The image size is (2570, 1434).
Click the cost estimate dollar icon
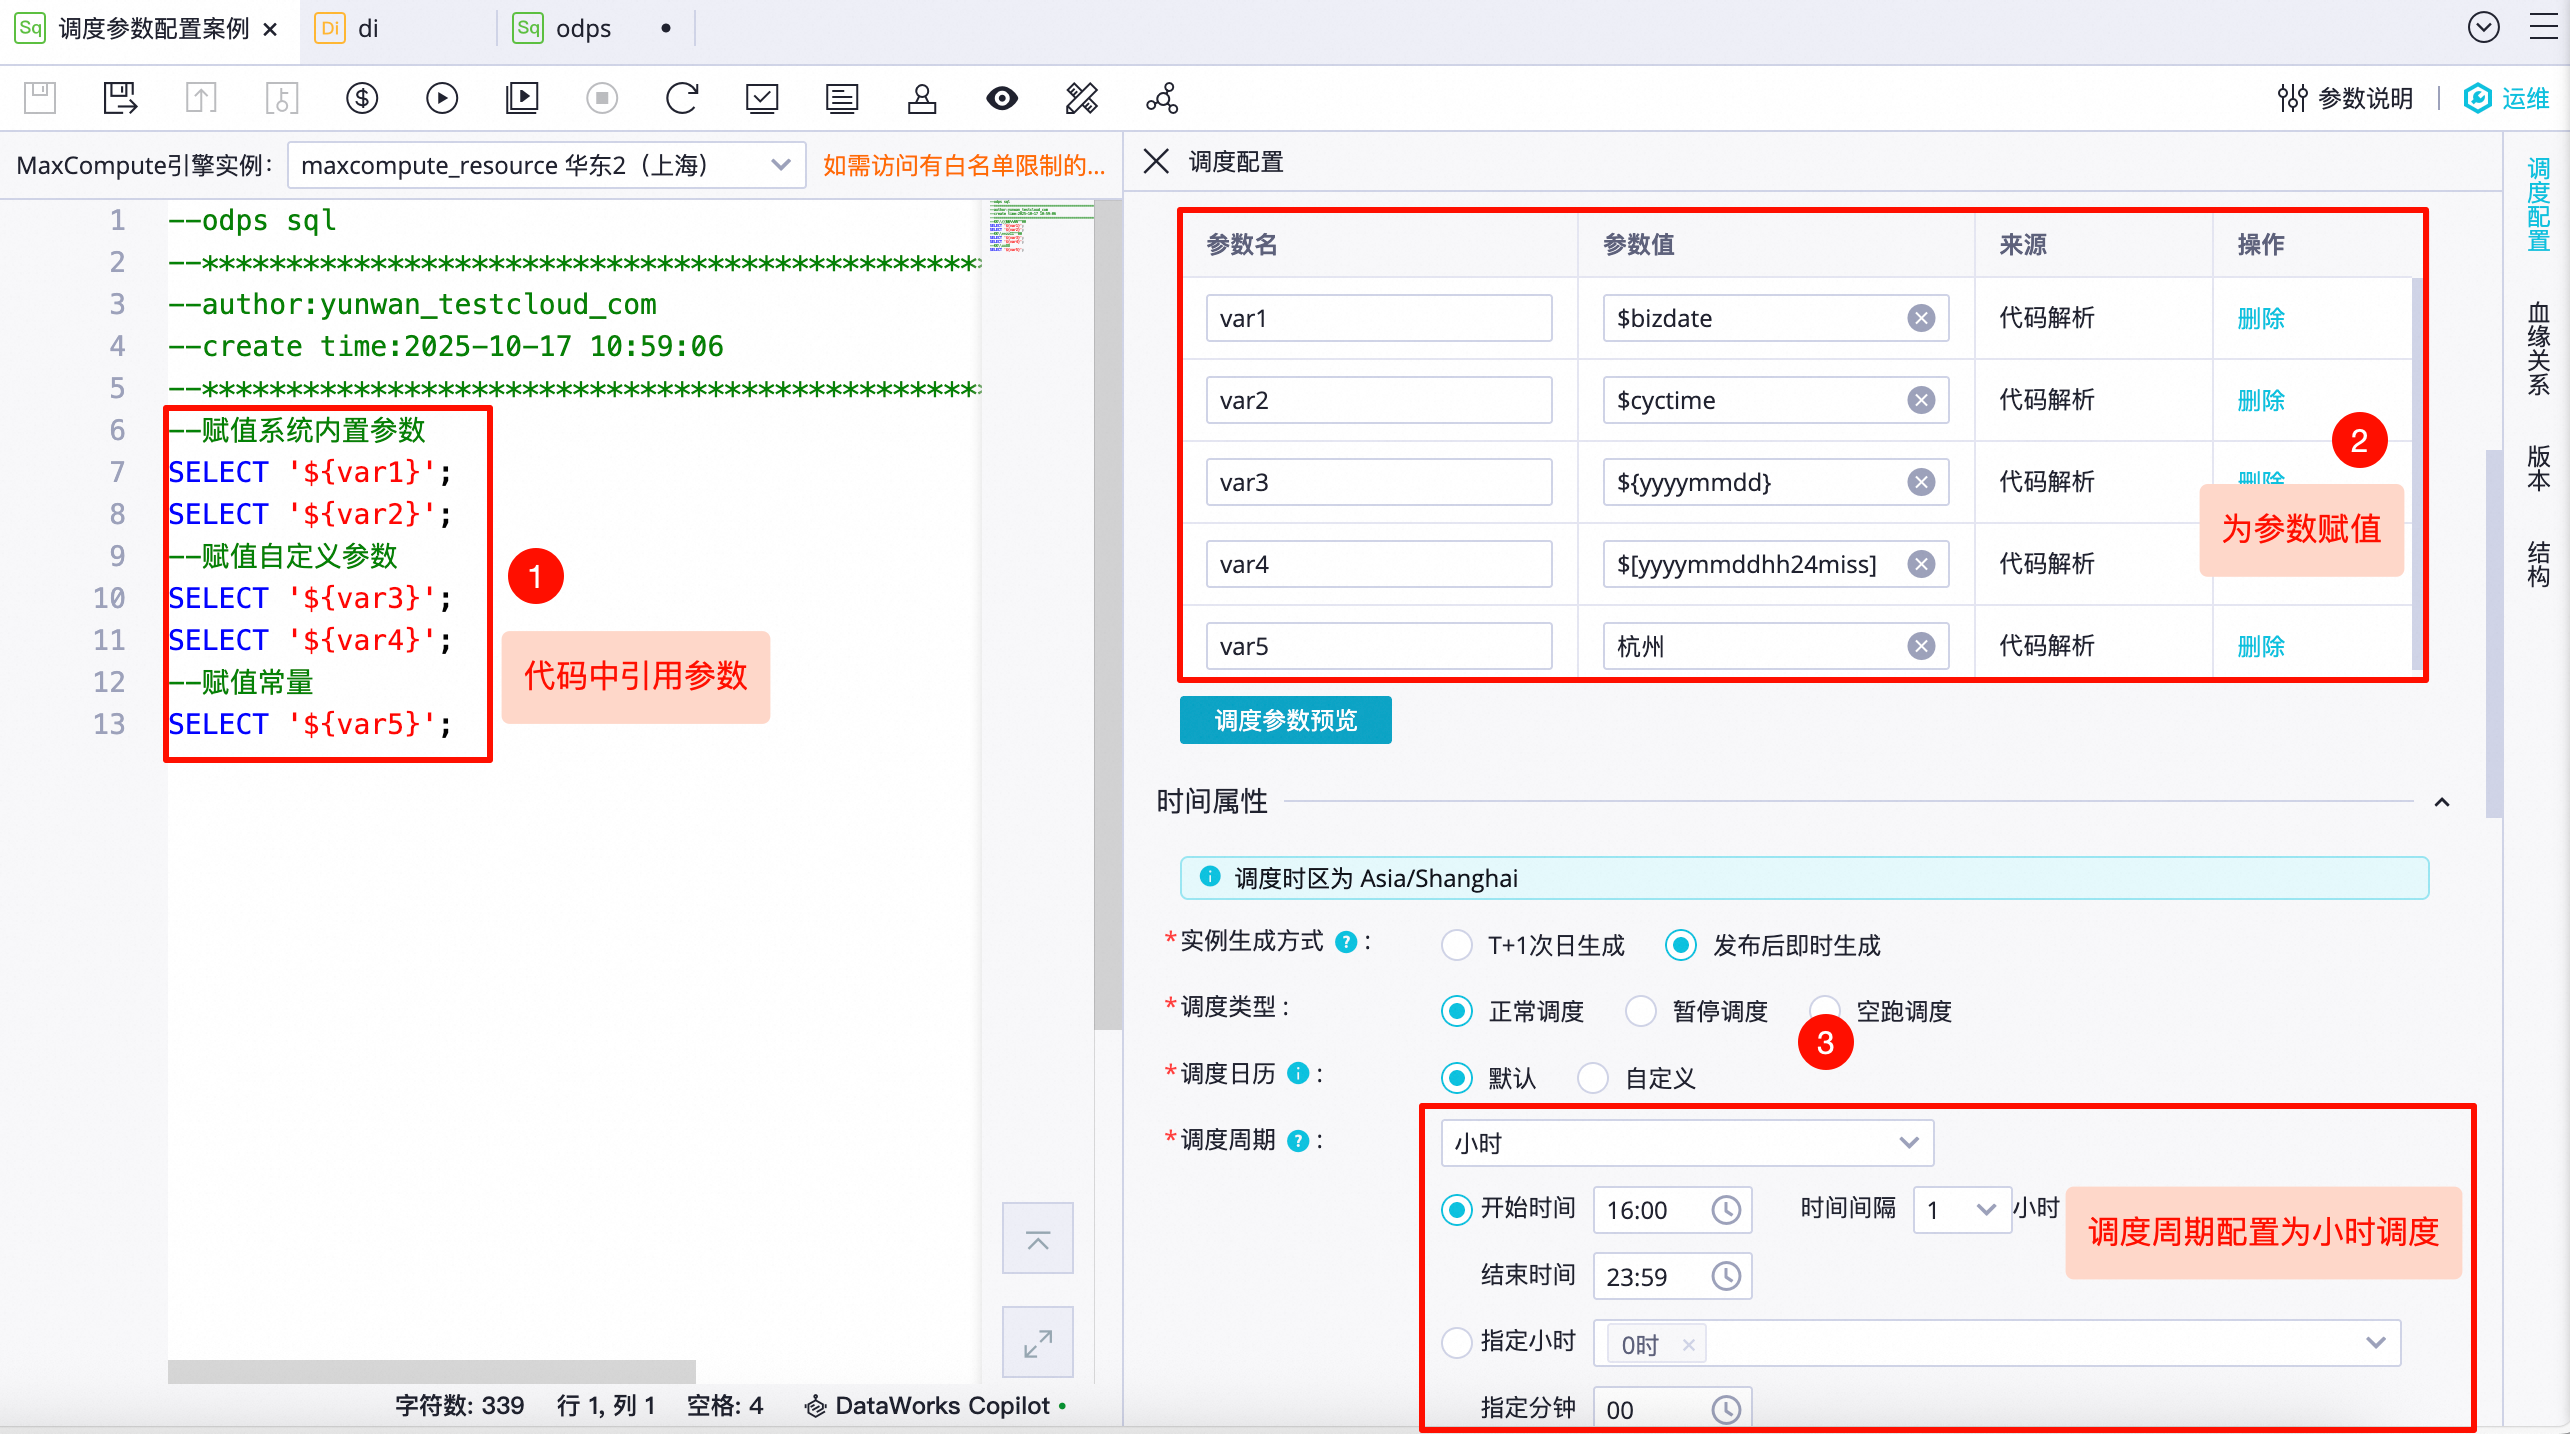361,98
